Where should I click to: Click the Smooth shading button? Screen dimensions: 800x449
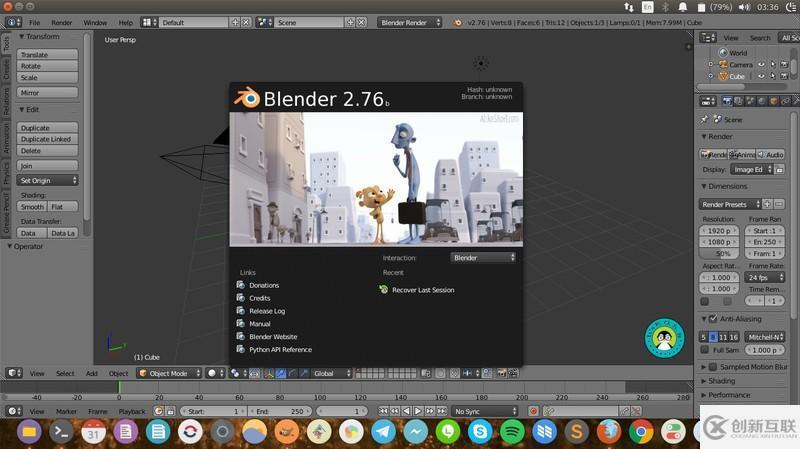pyautogui.click(x=33, y=207)
